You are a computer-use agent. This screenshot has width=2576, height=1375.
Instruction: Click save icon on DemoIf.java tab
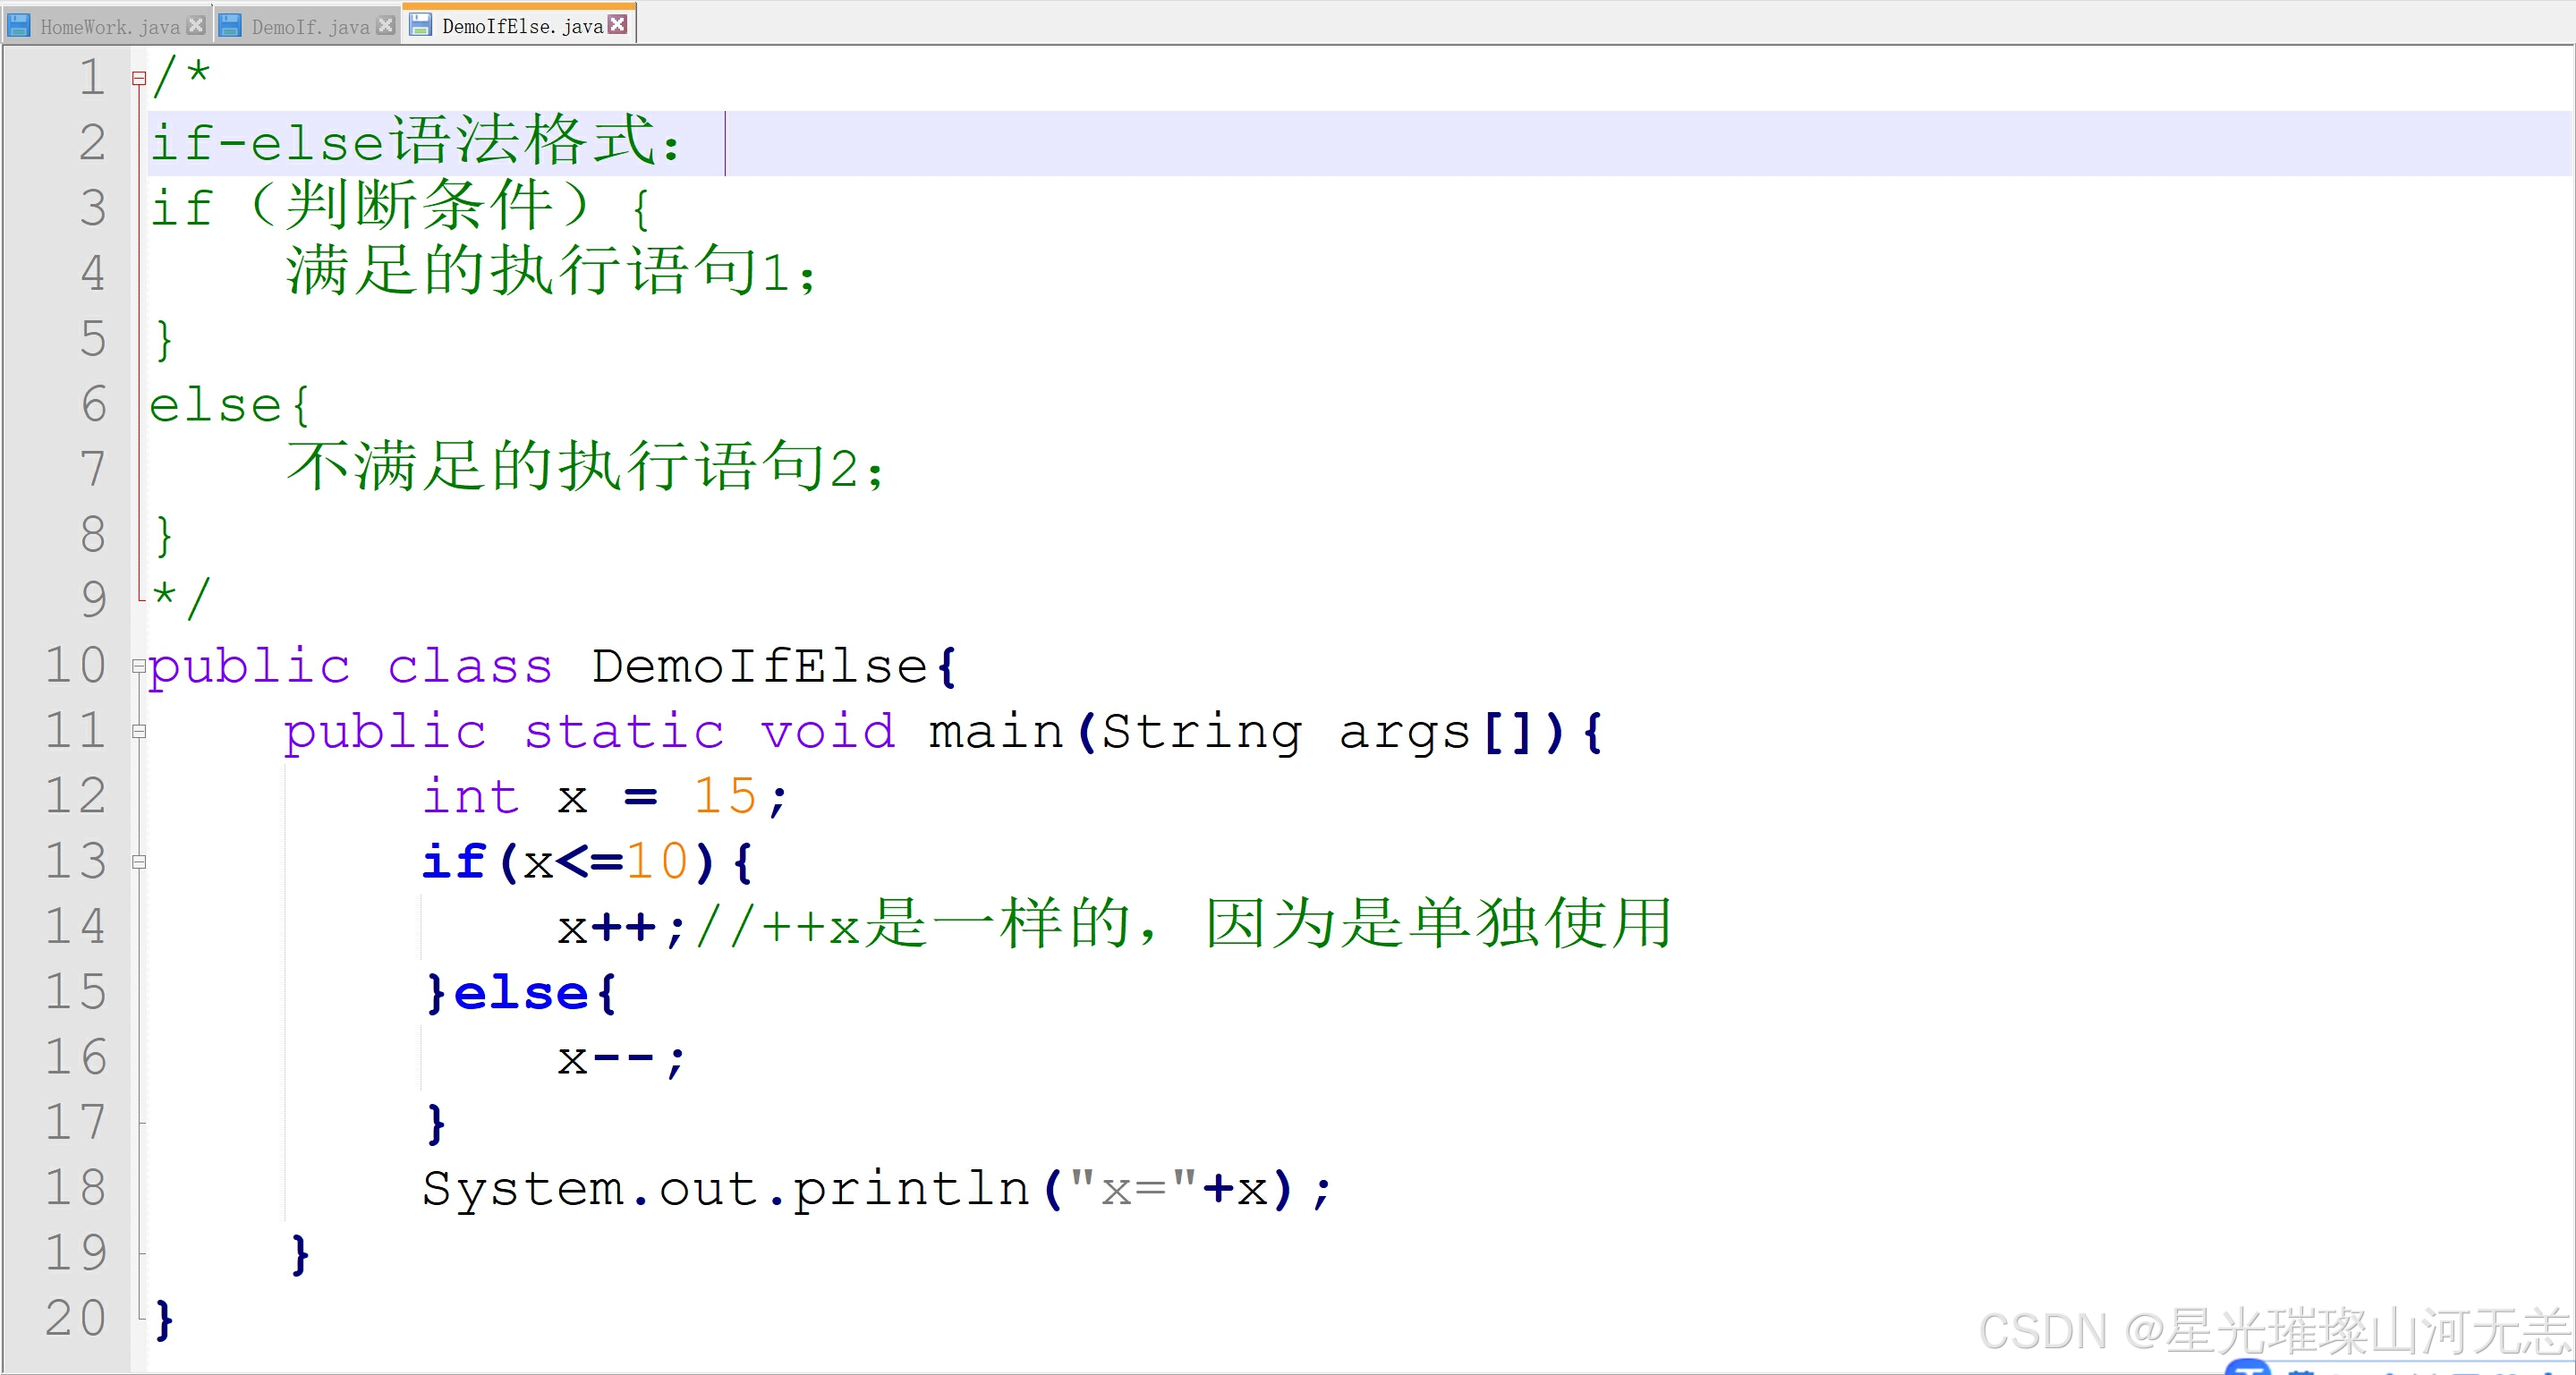230,25
